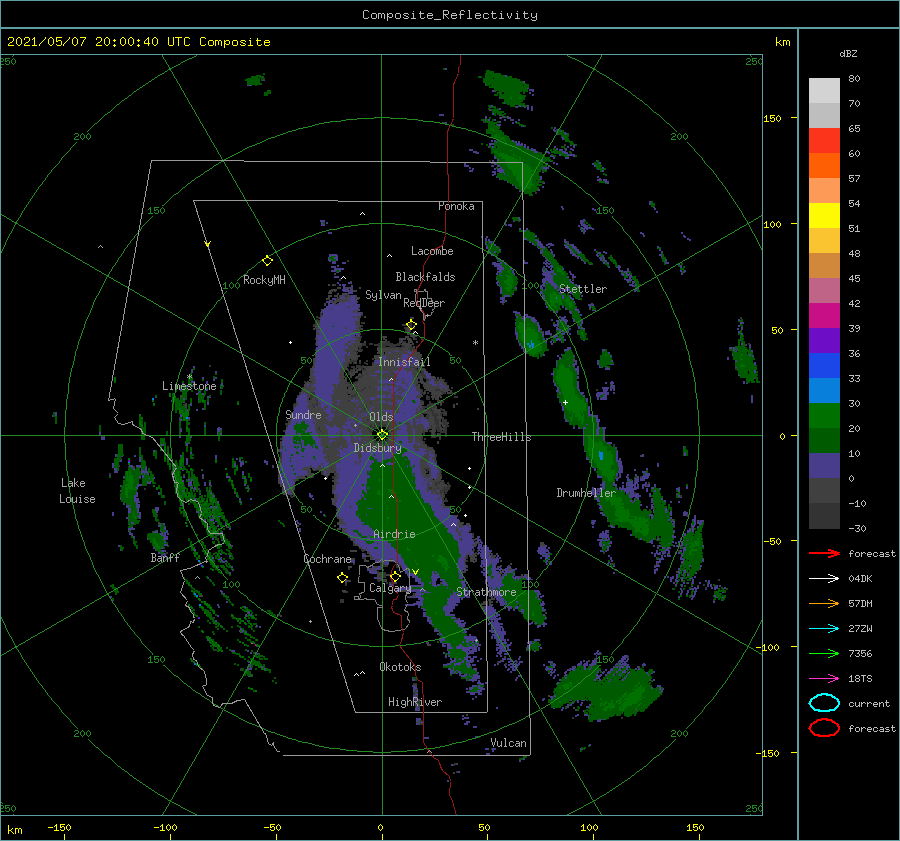The width and height of the screenshot is (900, 841).
Task: Click the -150 tick on bottom km axis
Action: [59, 827]
